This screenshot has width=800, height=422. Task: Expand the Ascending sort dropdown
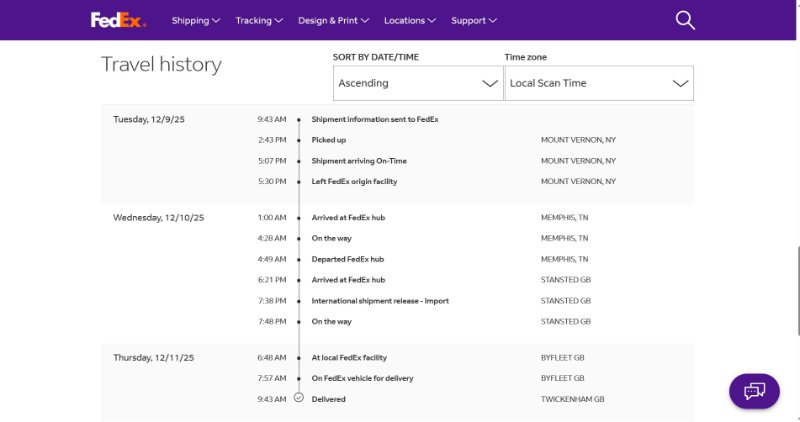point(418,83)
